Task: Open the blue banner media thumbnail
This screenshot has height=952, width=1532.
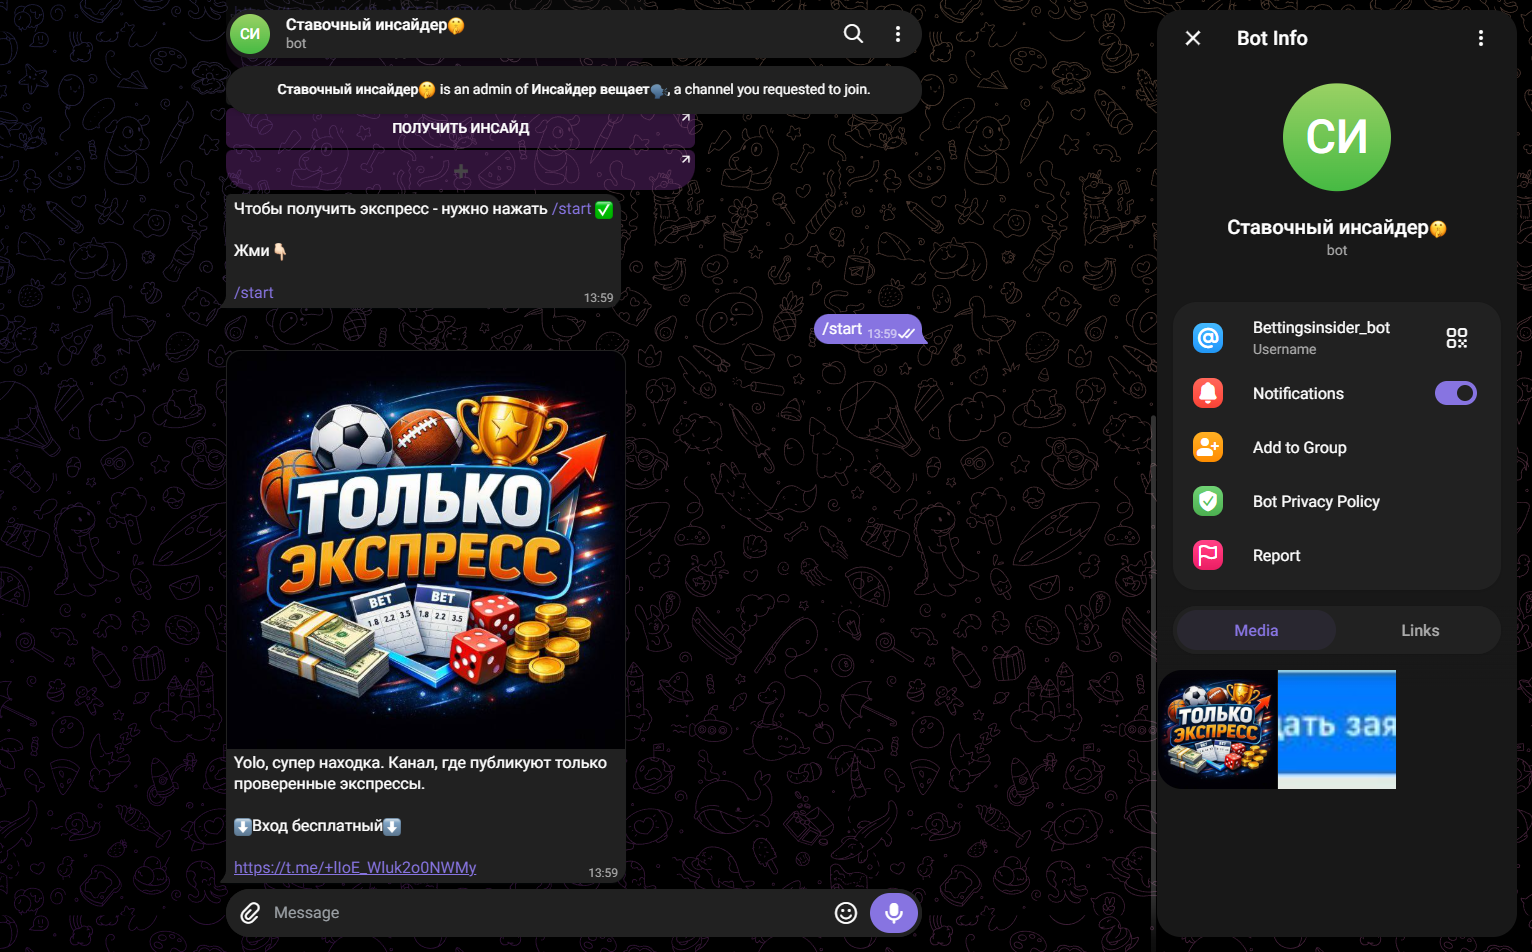Action: click(1337, 729)
